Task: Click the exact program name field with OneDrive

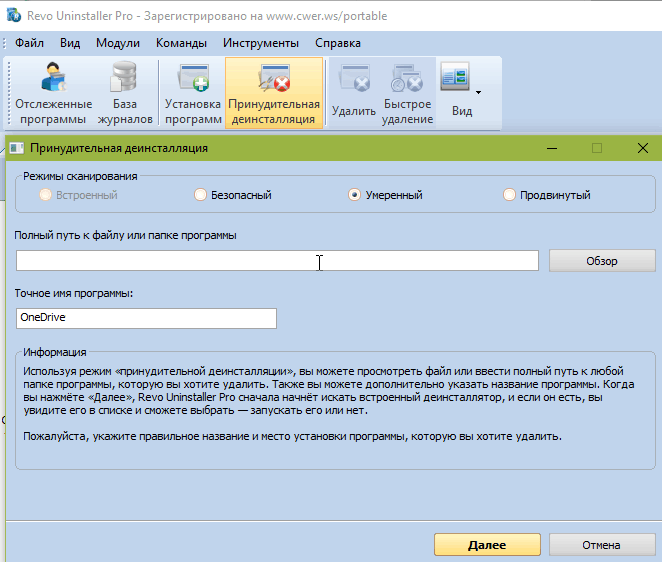Action: [146, 318]
